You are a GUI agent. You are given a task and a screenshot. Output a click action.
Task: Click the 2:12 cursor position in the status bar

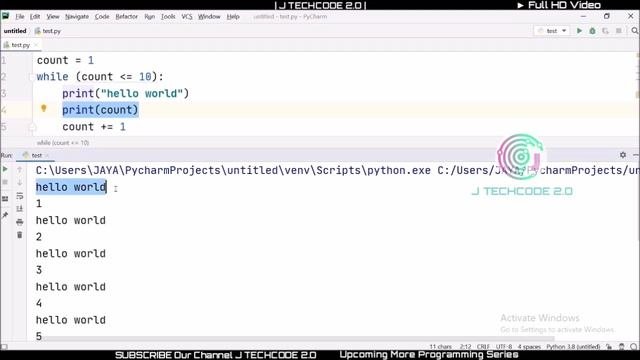(x=465, y=347)
